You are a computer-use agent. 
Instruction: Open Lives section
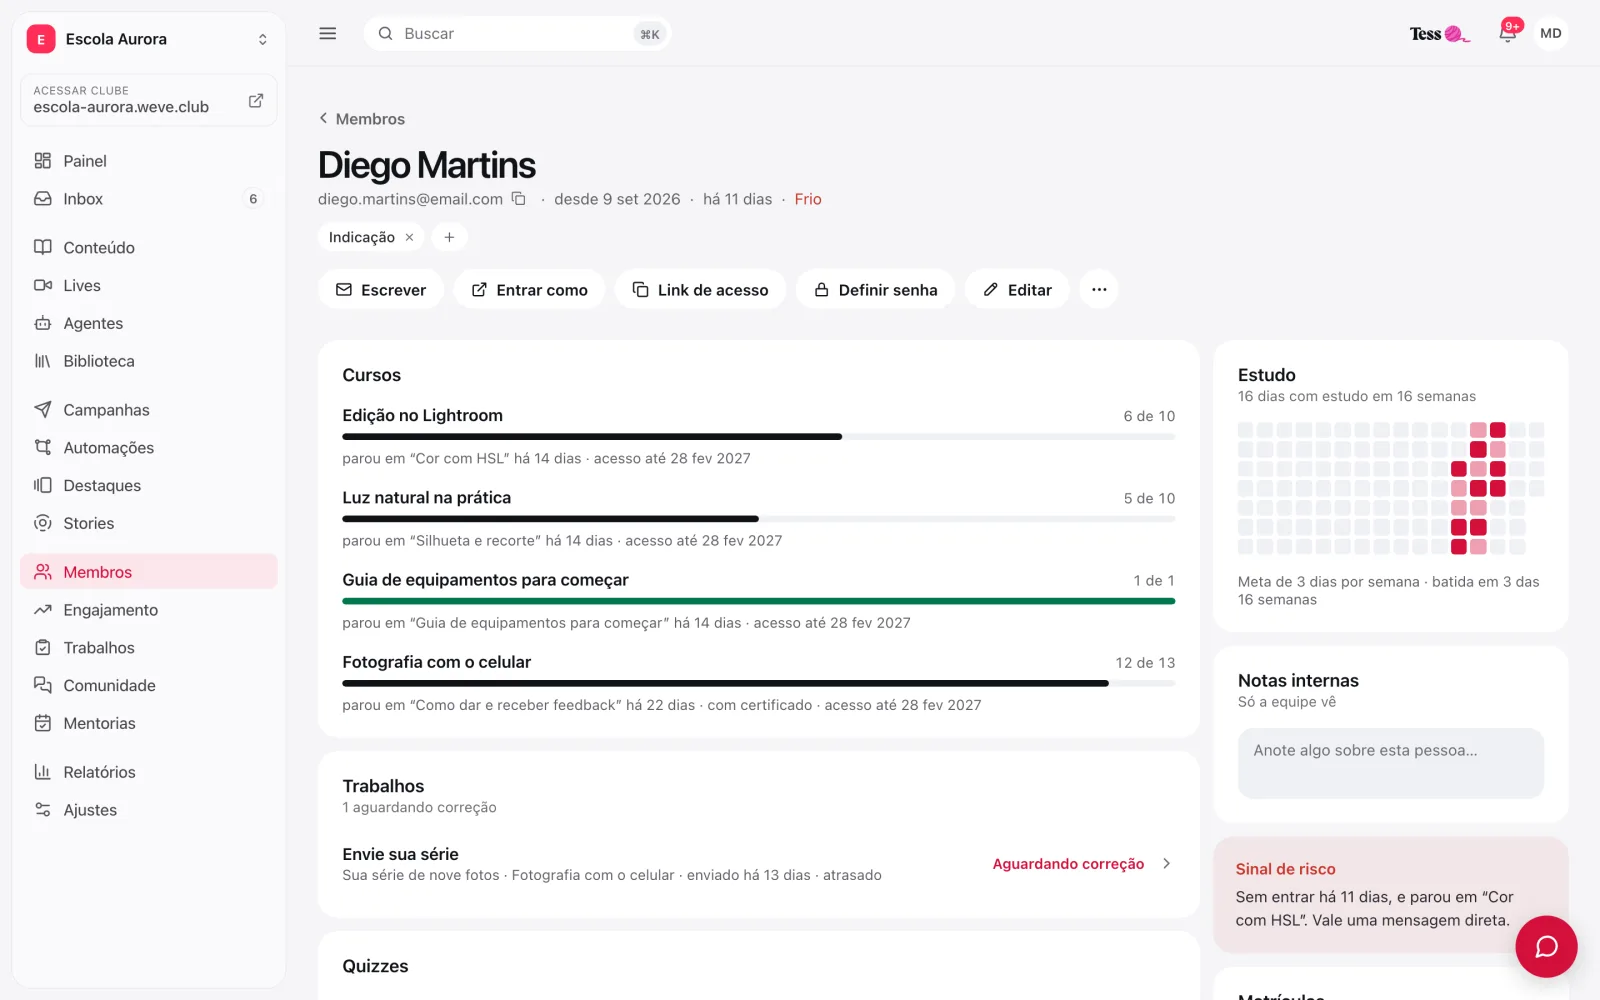coord(148,285)
